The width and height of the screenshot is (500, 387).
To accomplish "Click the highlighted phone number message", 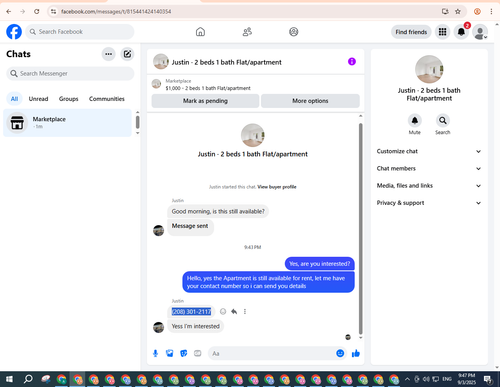I will tap(191, 311).
